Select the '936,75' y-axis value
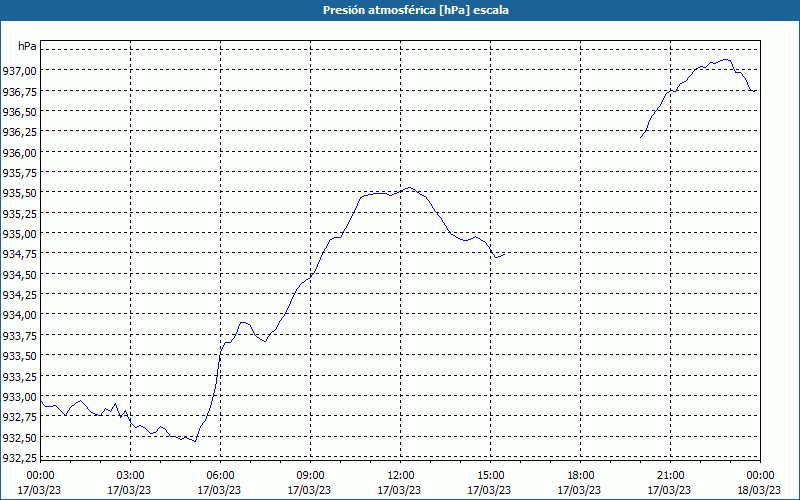800x500 pixels. [x=19, y=91]
